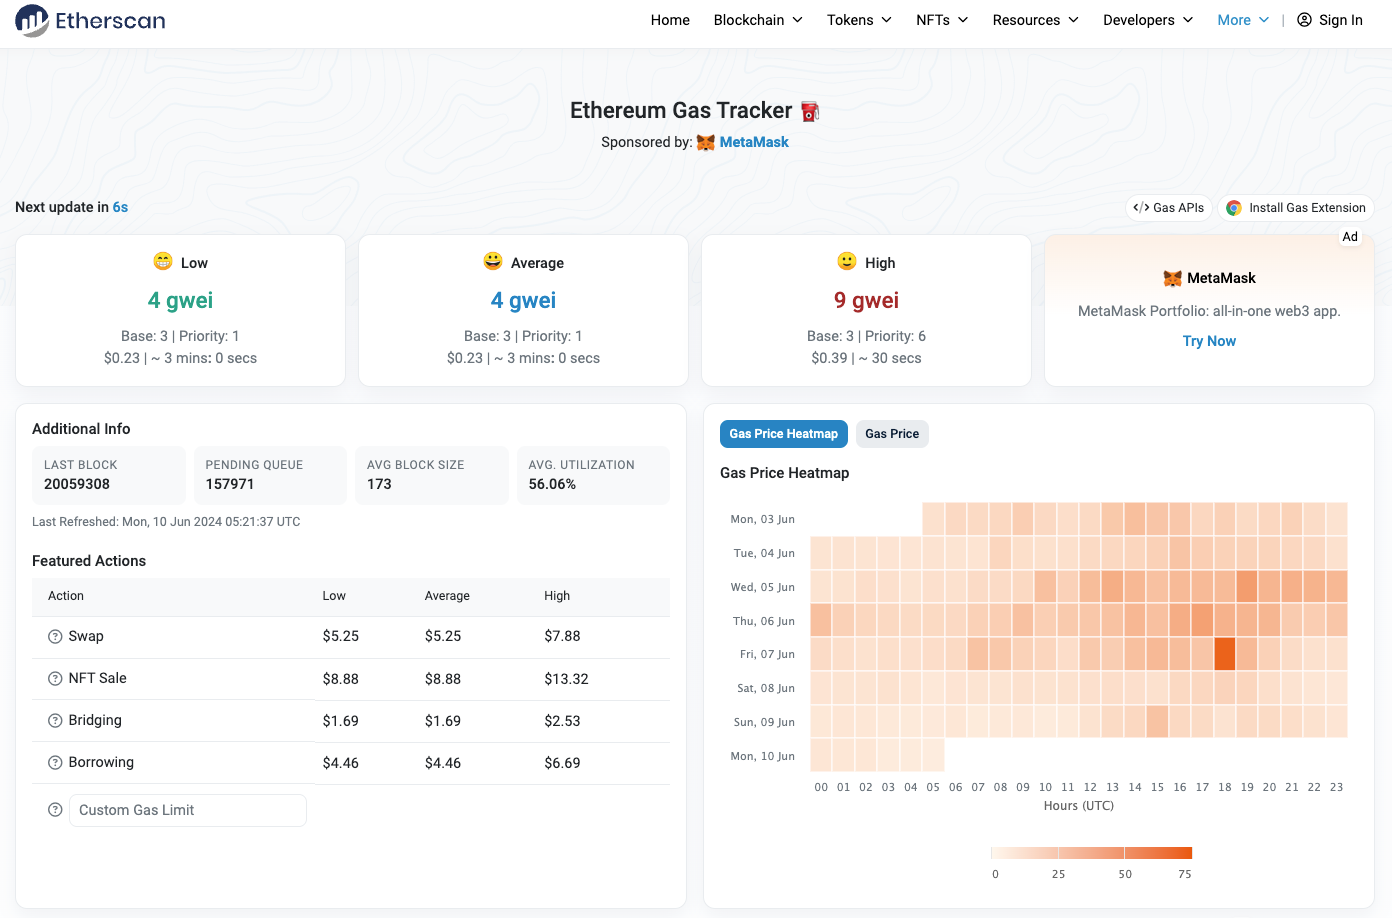
Task: Expand the Tokens dropdown
Action: tap(859, 20)
